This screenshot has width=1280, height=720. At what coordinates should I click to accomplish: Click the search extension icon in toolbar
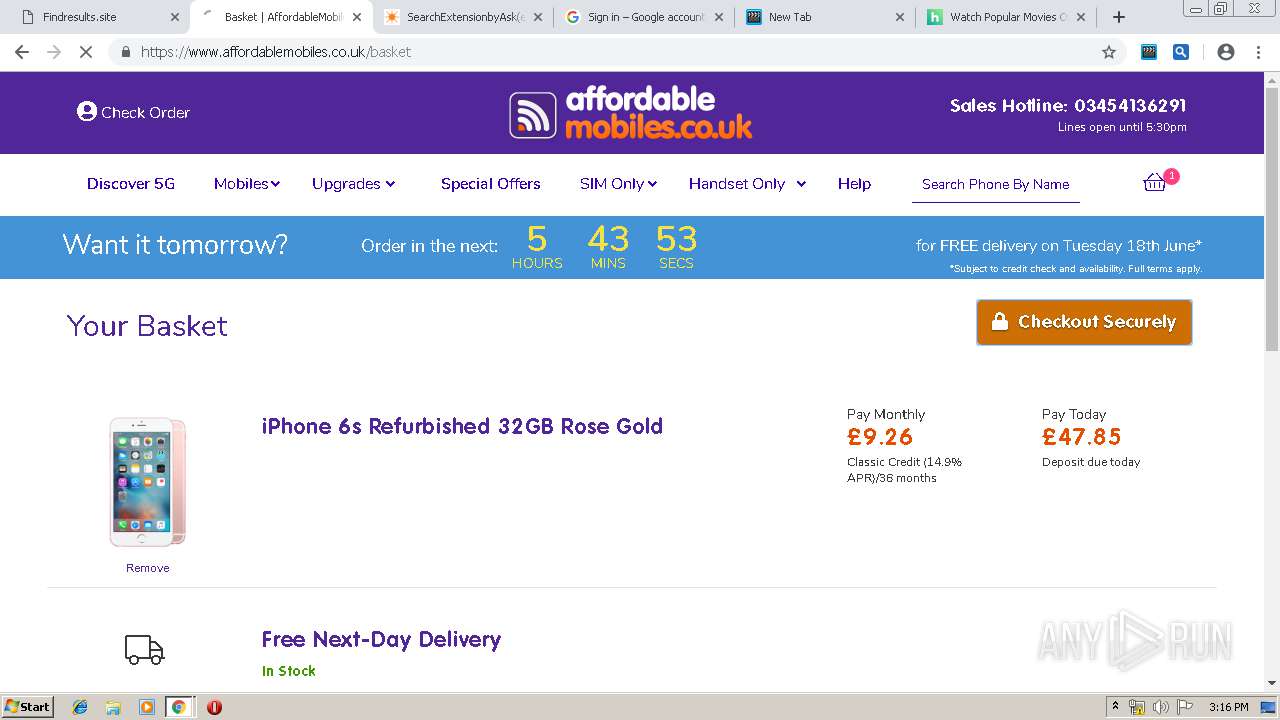pyautogui.click(x=1181, y=52)
